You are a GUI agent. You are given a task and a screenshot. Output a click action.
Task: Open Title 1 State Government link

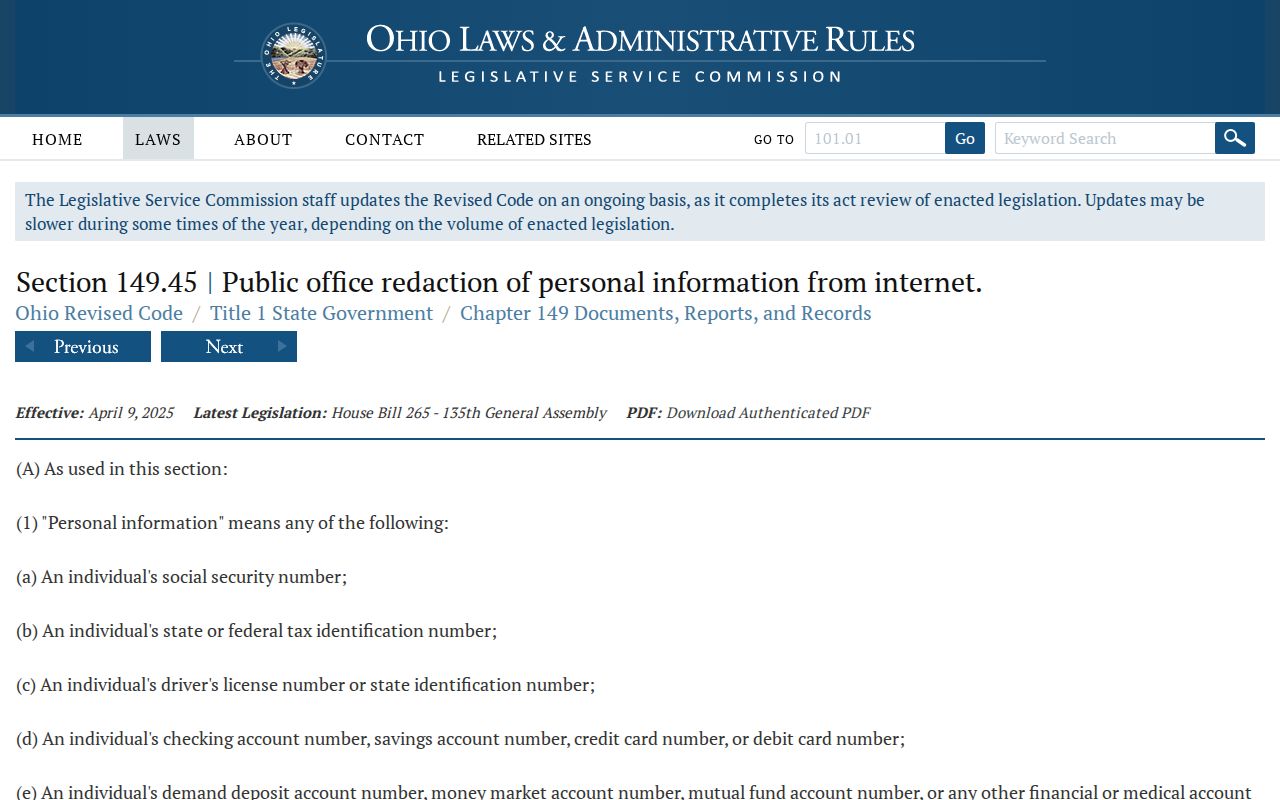click(321, 313)
